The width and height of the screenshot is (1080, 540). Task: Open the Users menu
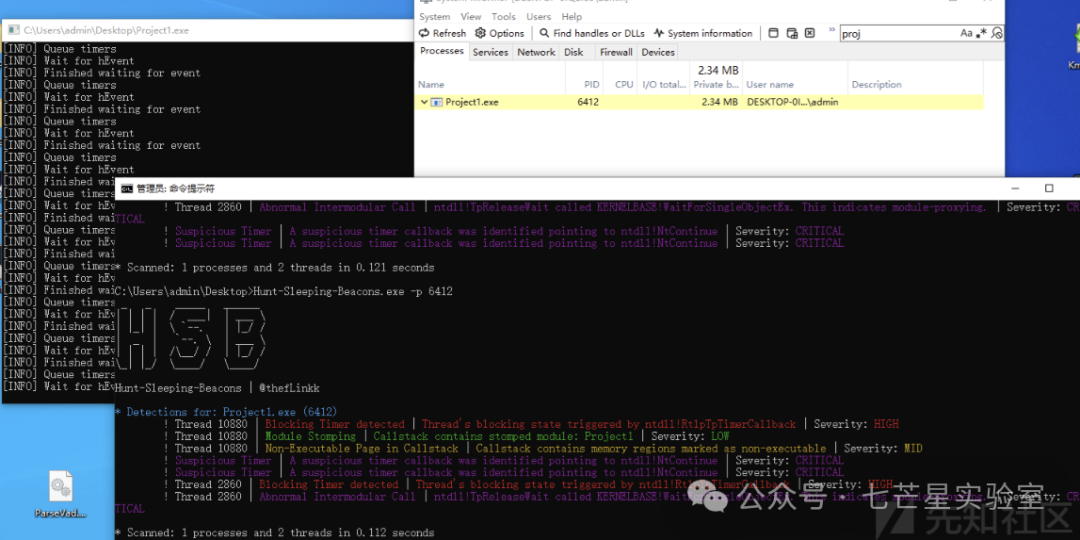539,17
